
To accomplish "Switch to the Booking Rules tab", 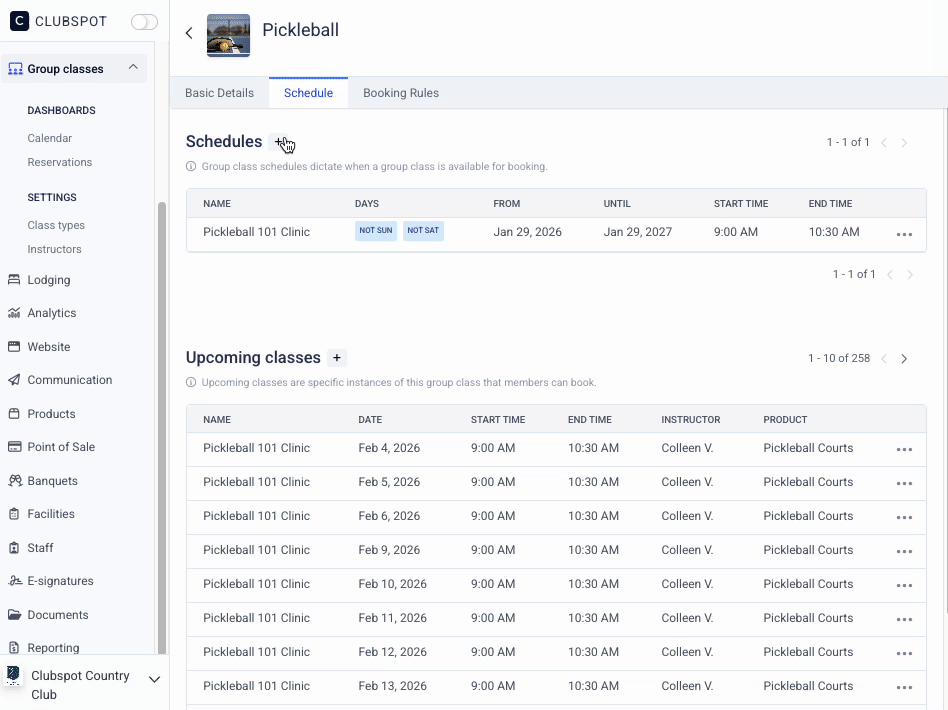I will pyautogui.click(x=400, y=93).
